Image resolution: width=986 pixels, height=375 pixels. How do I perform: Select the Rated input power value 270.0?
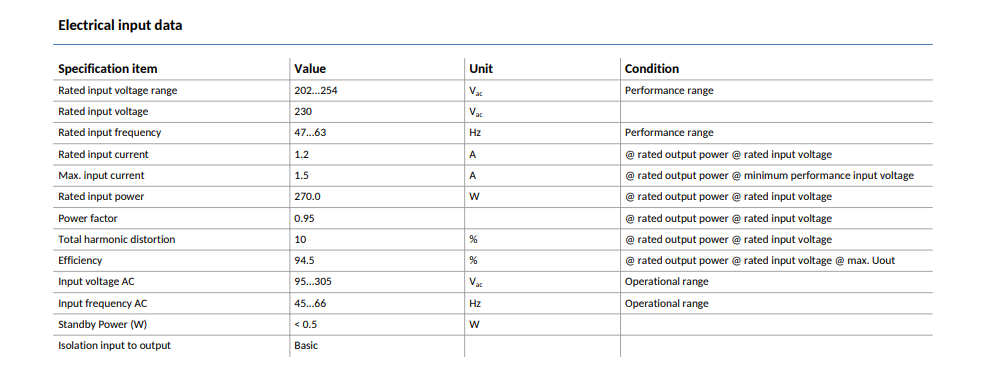click(x=307, y=197)
